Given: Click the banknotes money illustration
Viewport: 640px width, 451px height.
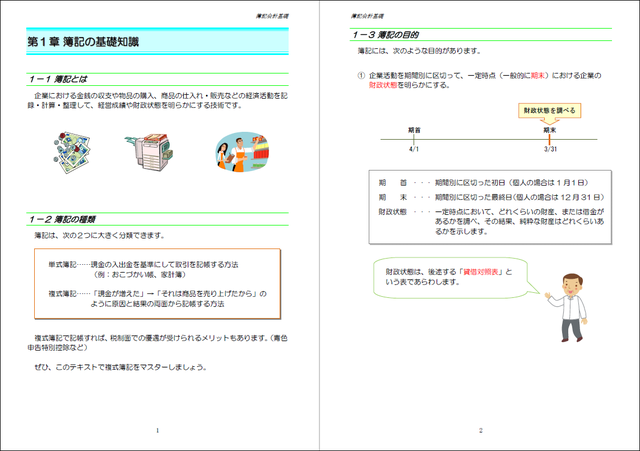Looking at the screenshot, I should [x=72, y=152].
